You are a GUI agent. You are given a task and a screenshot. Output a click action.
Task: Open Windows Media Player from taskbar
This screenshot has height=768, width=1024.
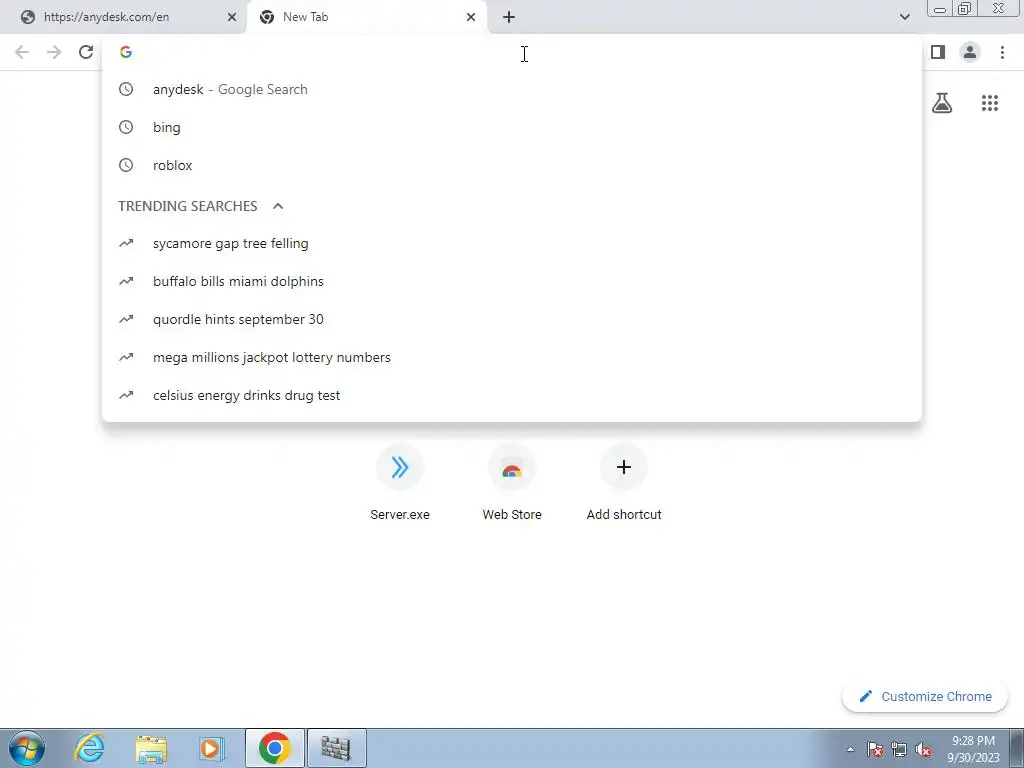coord(212,748)
